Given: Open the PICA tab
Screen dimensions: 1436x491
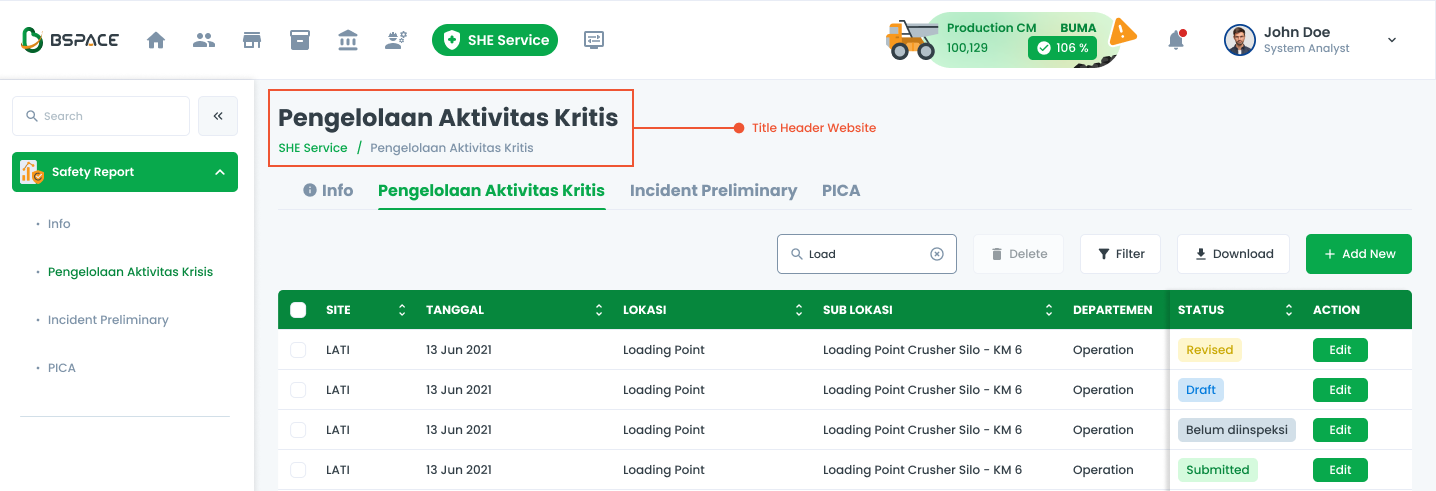Looking at the screenshot, I should (x=840, y=190).
